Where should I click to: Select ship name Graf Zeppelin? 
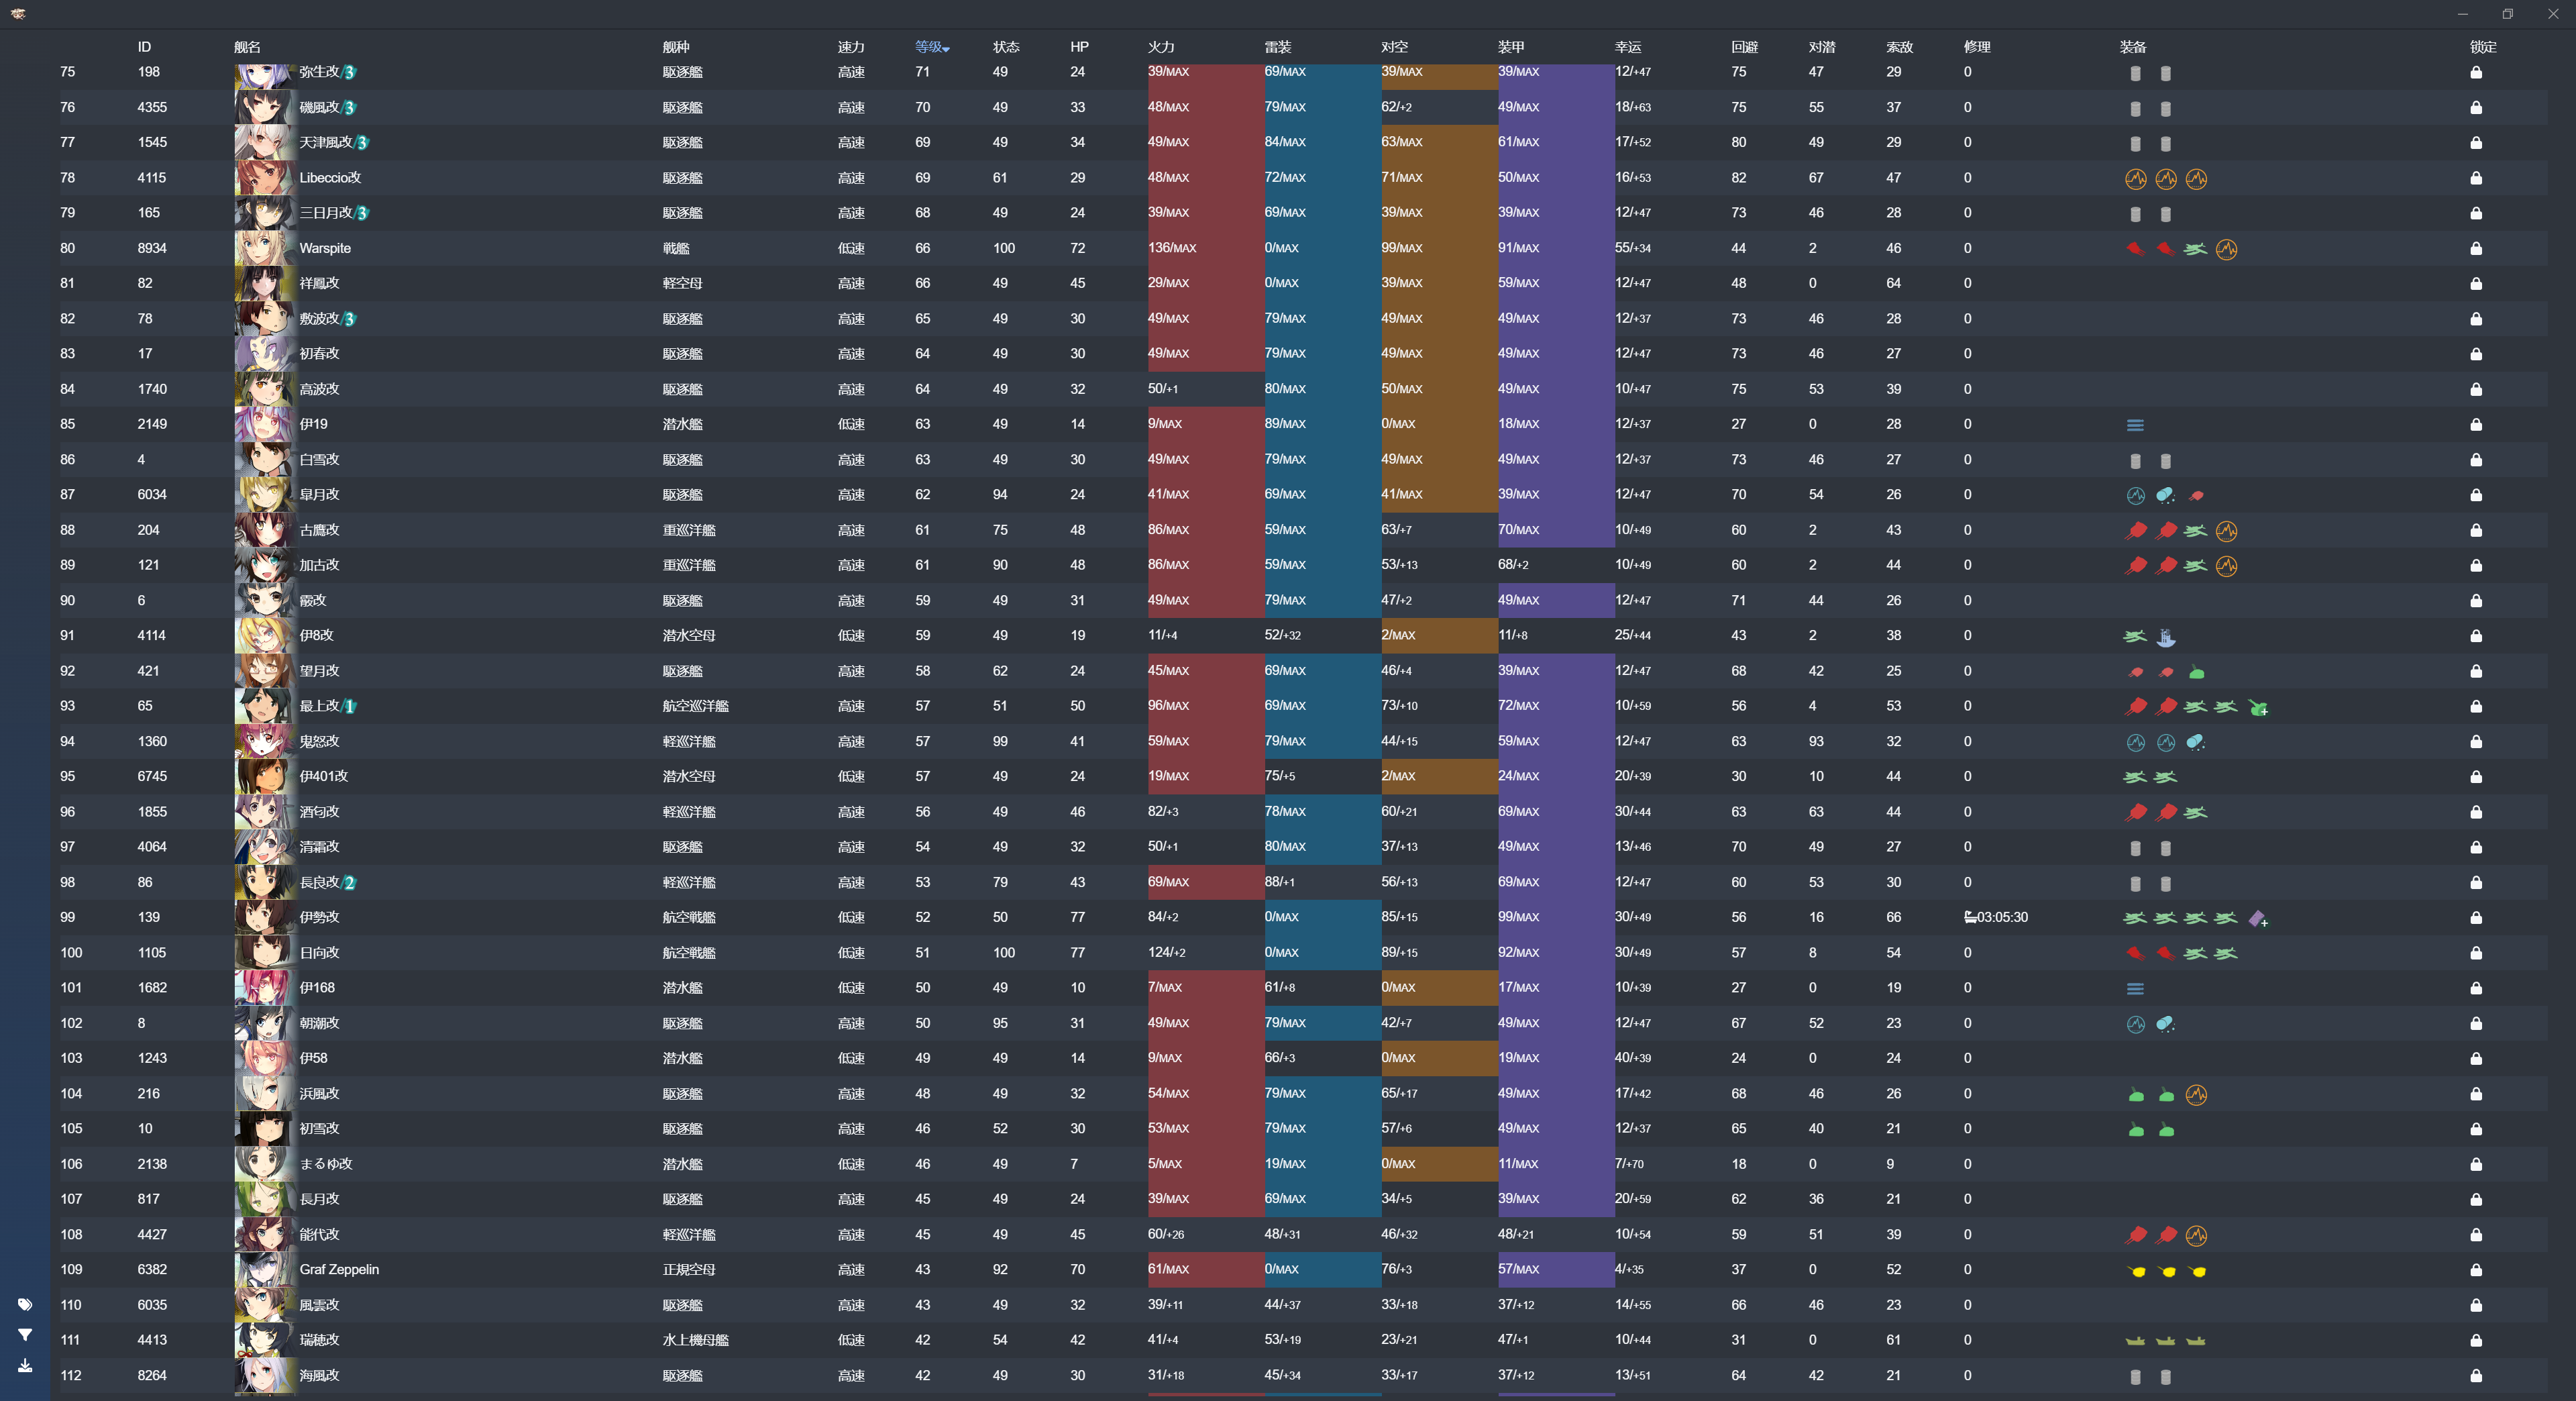point(339,1270)
